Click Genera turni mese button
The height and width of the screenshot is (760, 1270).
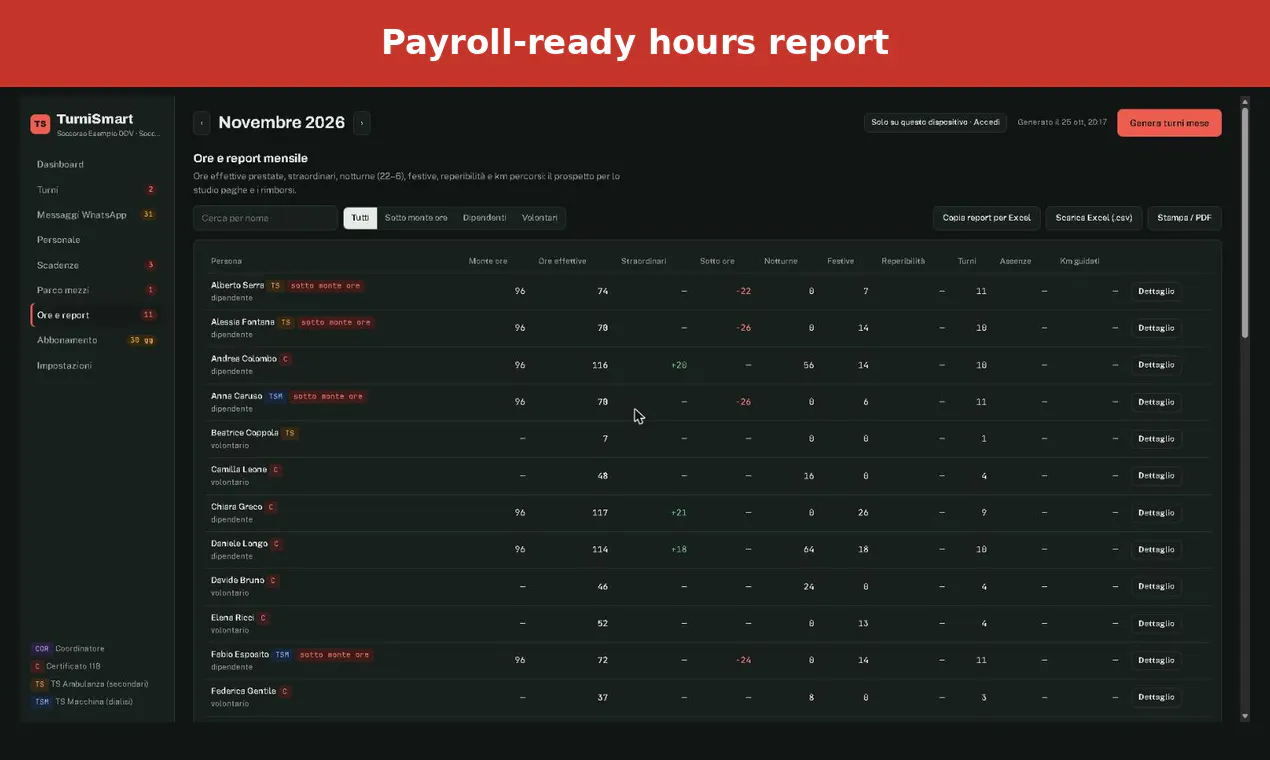pyautogui.click(x=1169, y=123)
